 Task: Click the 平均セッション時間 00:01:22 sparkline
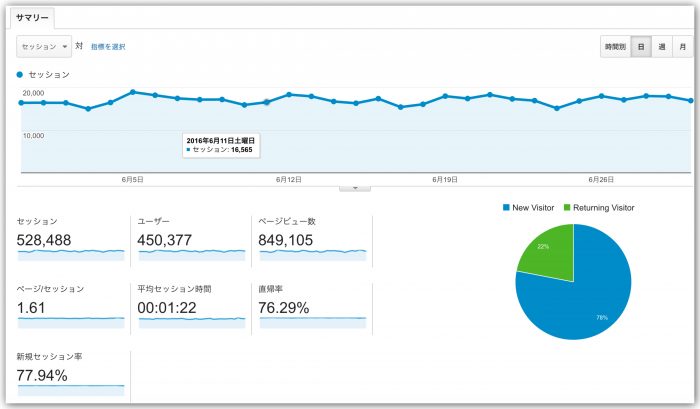point(190,321)
